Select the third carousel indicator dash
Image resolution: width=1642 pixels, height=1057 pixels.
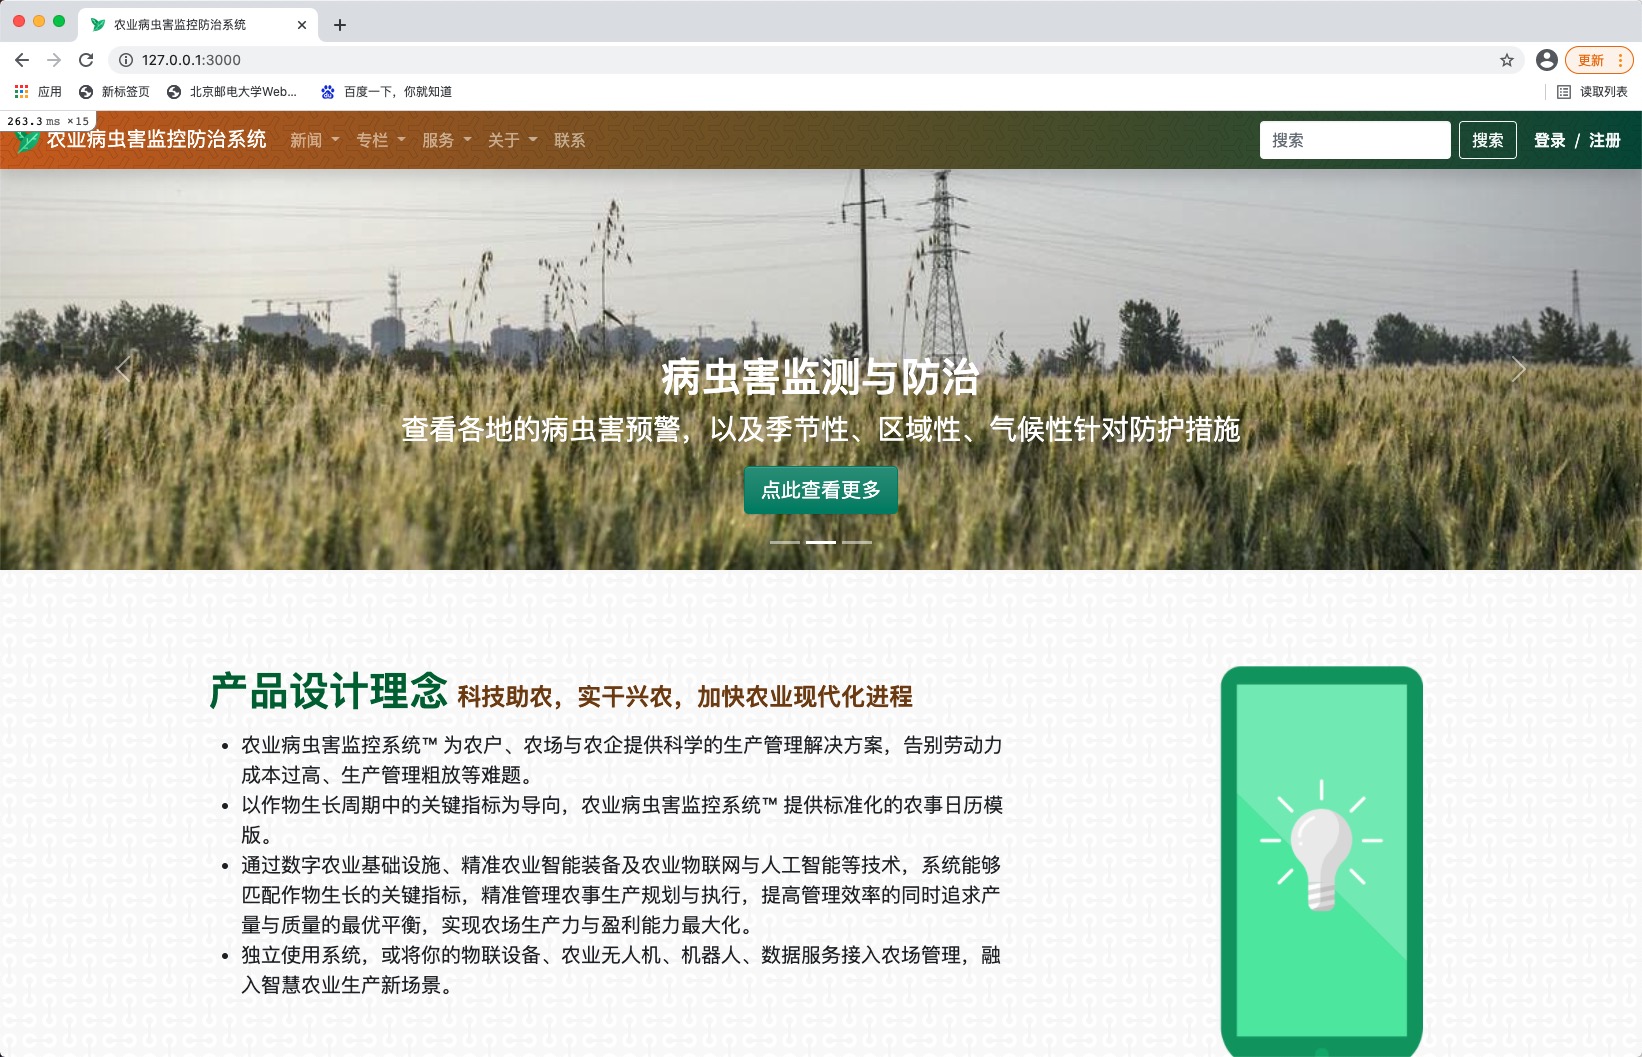click(856, 542)
